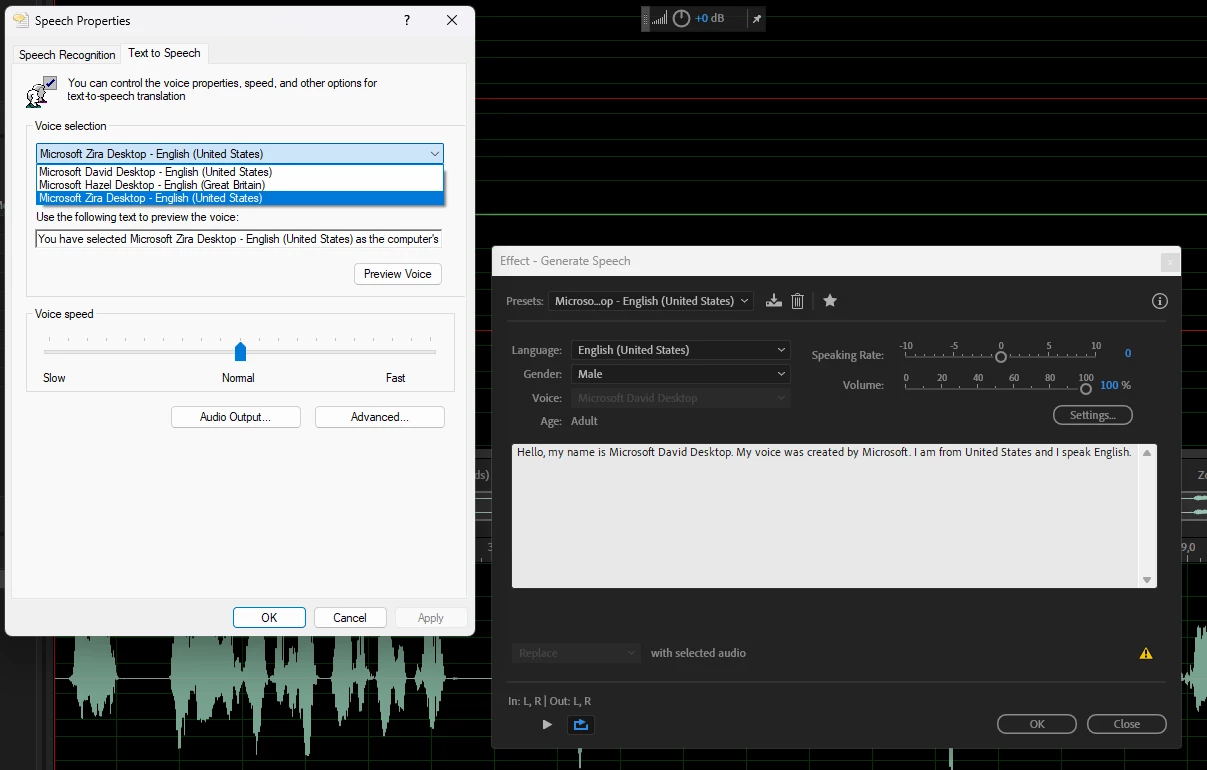Save the preset in Generate Speech
Screen dimensions: 1207x770
773,301
